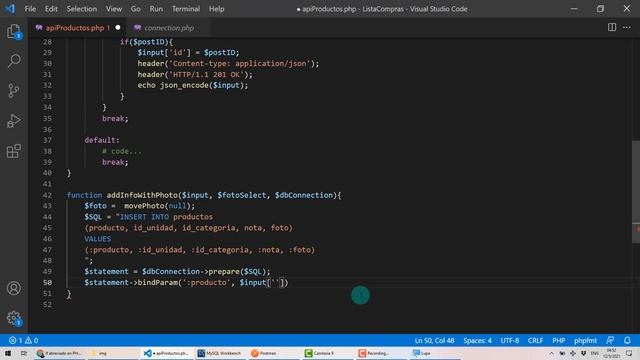This screenshot has height=360, width=640.
Task: Split the editor to the right
Action: click(612, 27)
